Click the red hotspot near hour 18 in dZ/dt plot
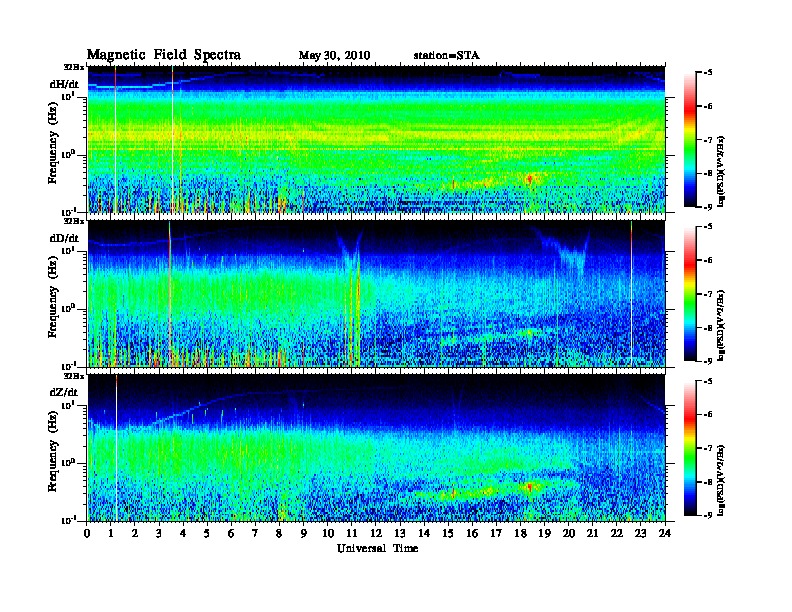The image size is (792, 612). [x=529, y=486]
